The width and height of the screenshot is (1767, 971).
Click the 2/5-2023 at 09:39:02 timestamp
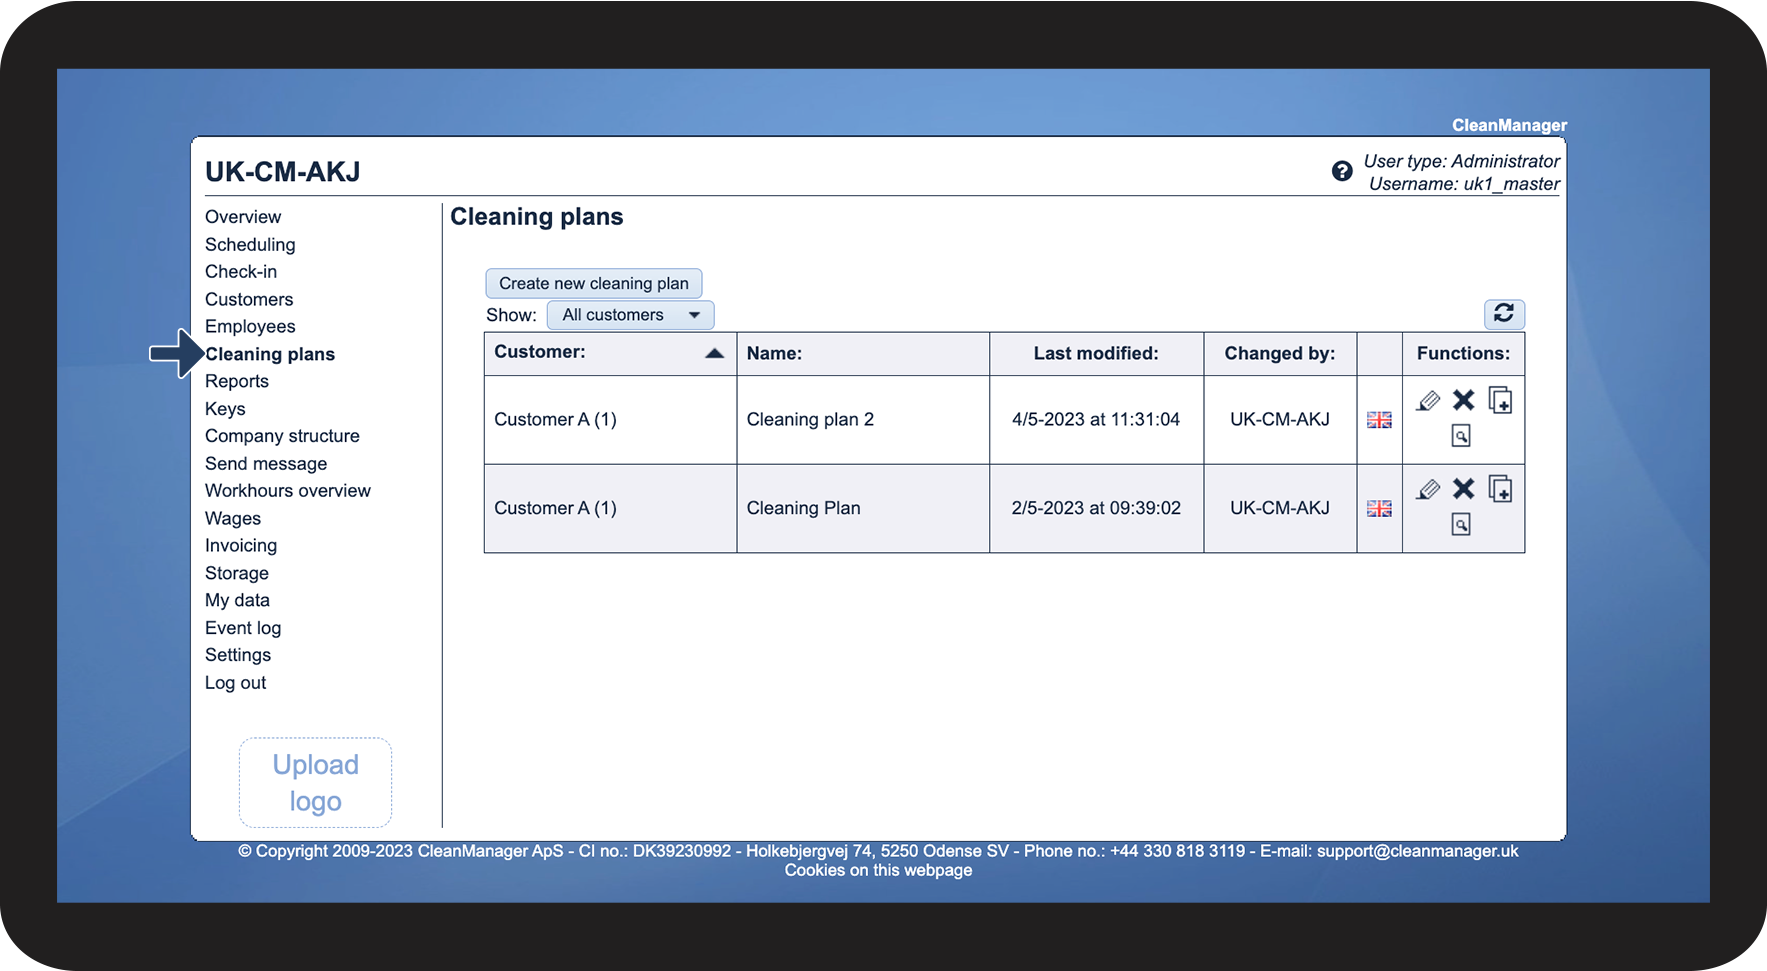1096,508
